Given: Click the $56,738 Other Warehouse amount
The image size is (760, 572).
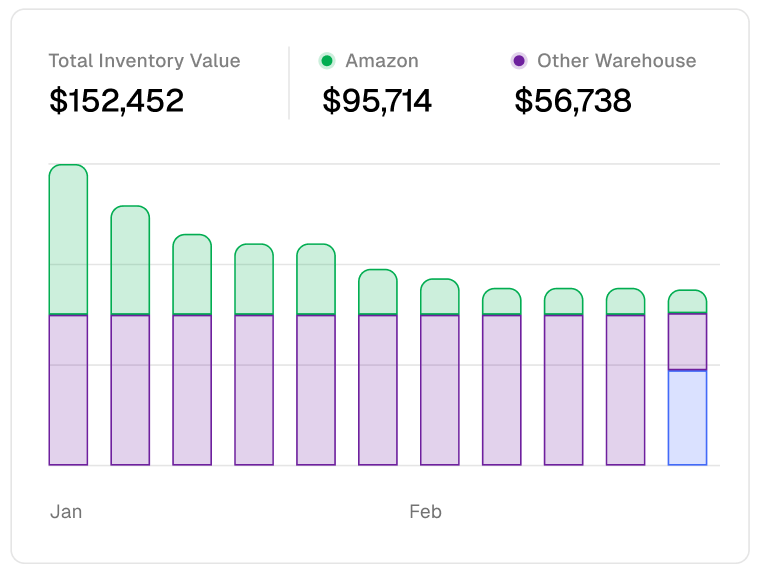Looking at the screenshot, I should (573, 101).
